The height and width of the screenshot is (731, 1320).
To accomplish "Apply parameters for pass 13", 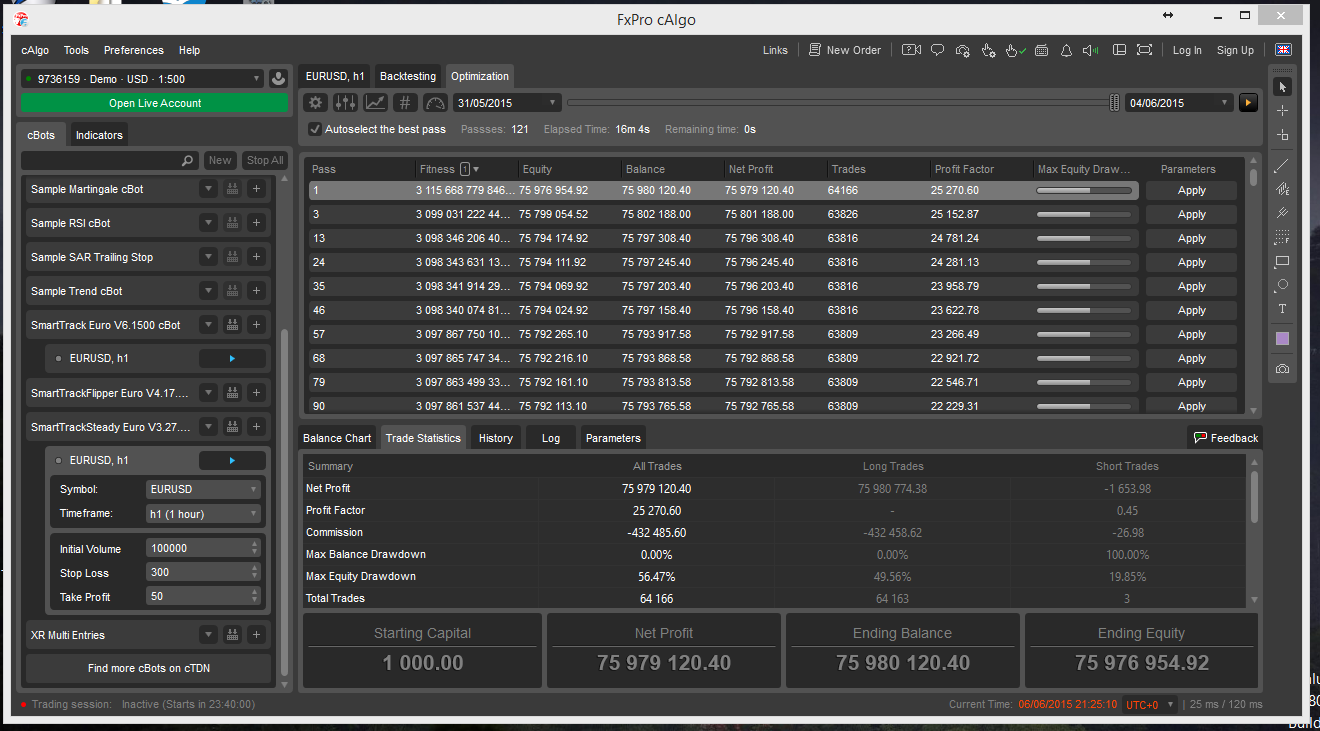I will coord(1192,238).
